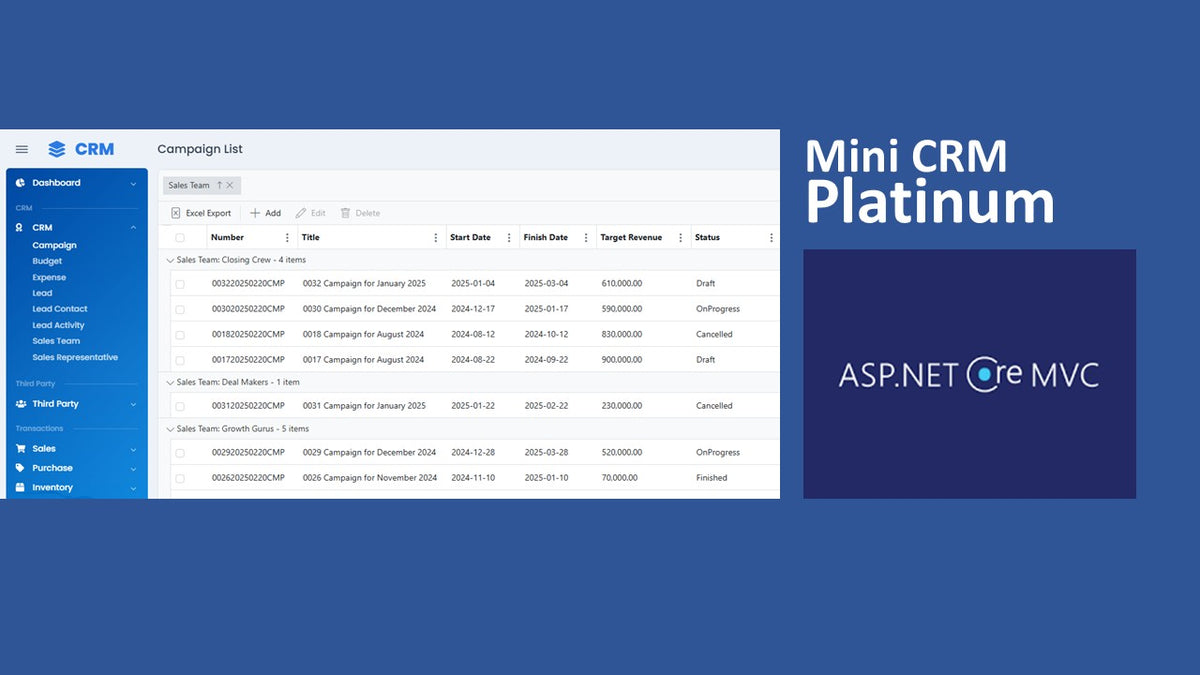Expand the CRM section chevron
This screenshot has width=1200, height=675.
pyautogui.click(x=131, y=227)
